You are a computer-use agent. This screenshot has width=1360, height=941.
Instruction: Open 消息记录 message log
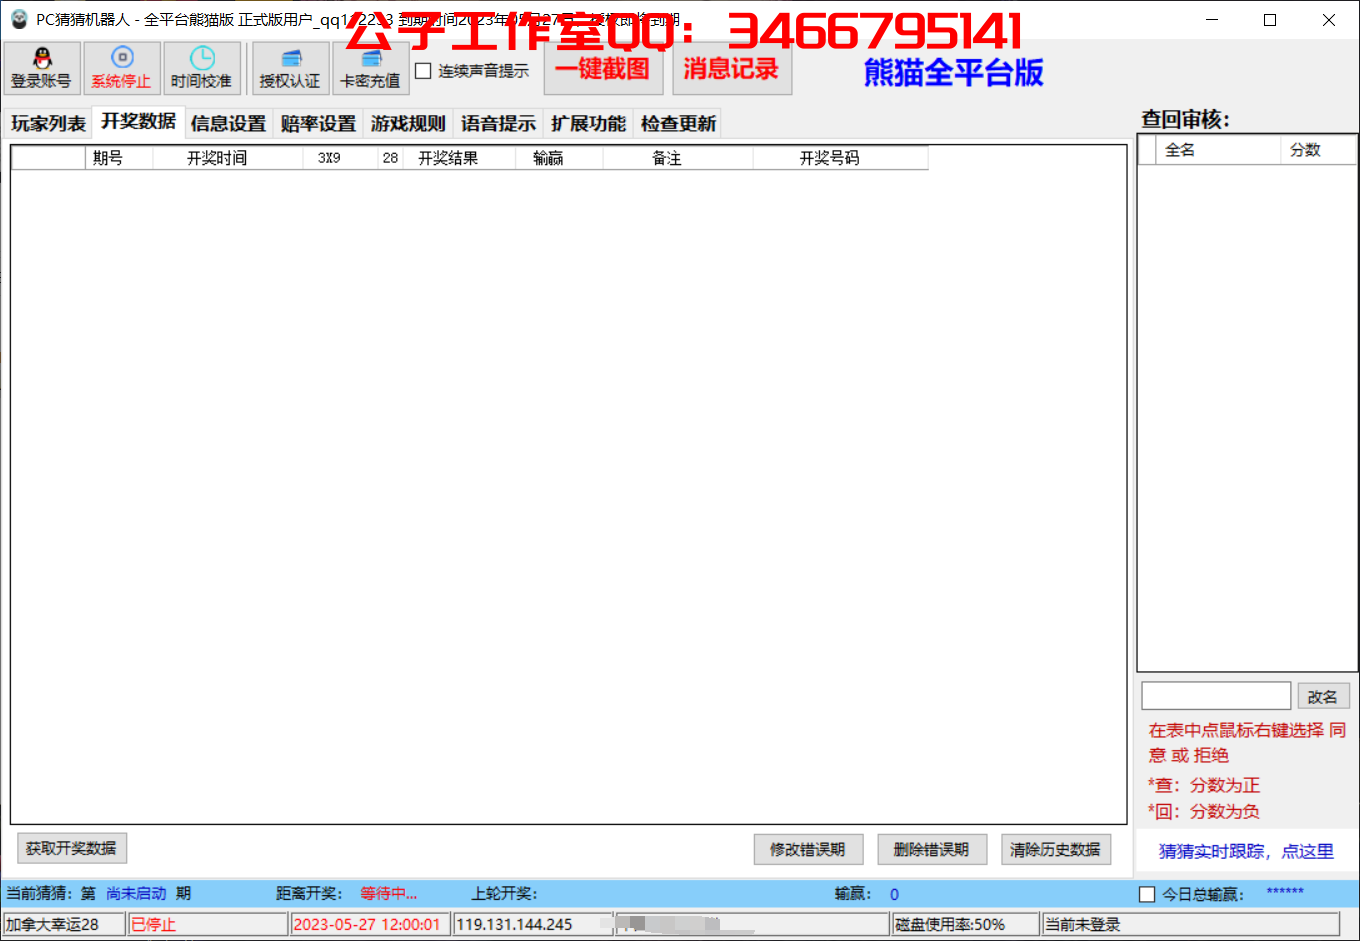[731, 69]
